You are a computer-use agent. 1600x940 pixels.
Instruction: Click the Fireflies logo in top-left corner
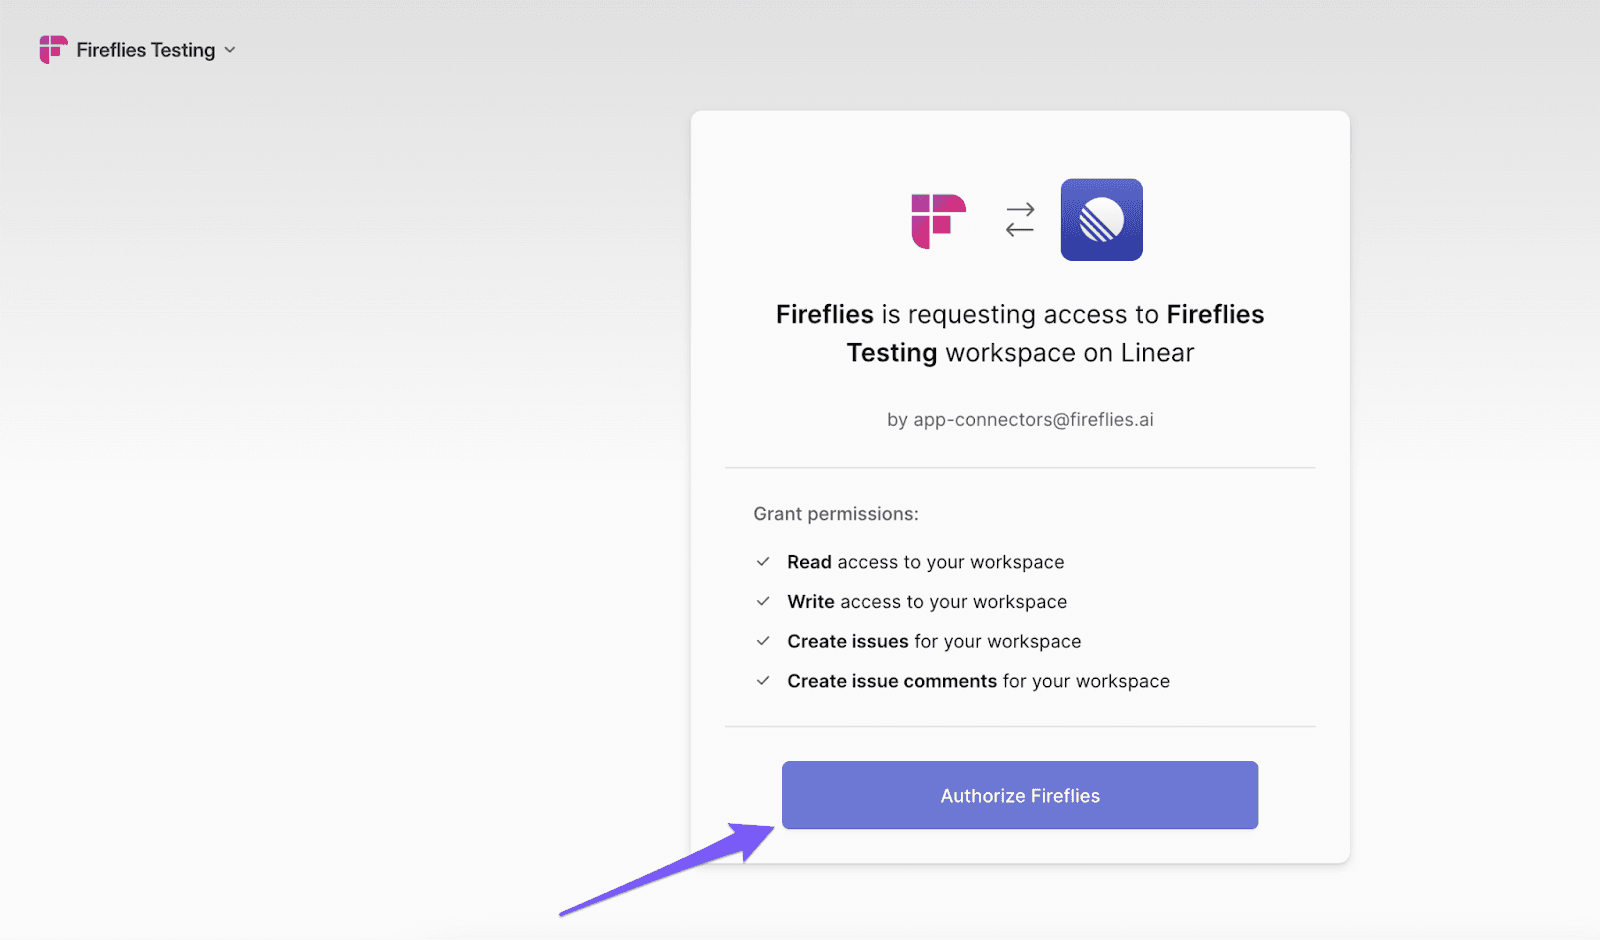coord(53,50)
